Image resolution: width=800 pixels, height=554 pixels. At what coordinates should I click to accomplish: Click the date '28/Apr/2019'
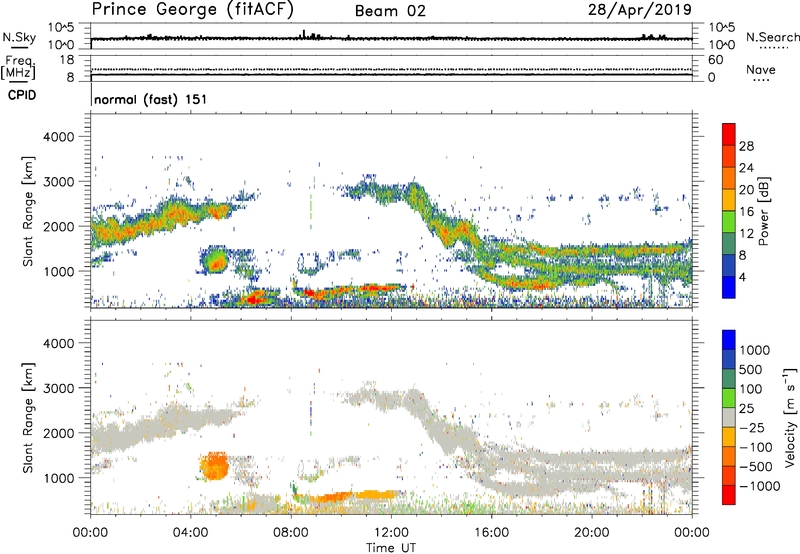[x=640, y=10]
